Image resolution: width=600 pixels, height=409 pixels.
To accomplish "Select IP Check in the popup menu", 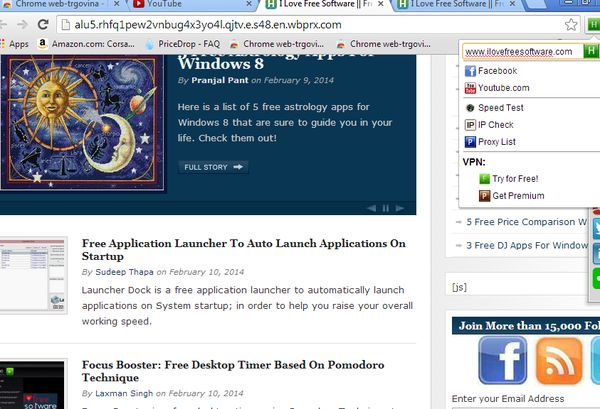I will pos(496,125).
